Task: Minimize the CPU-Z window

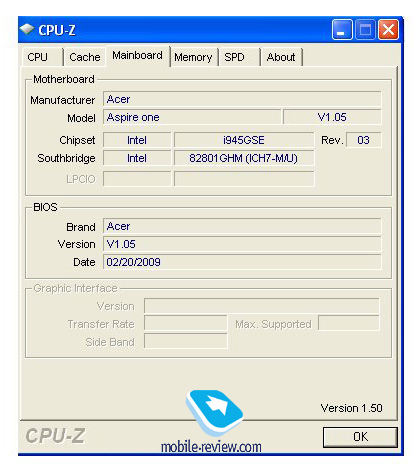Action: click(x=342, y=30)
